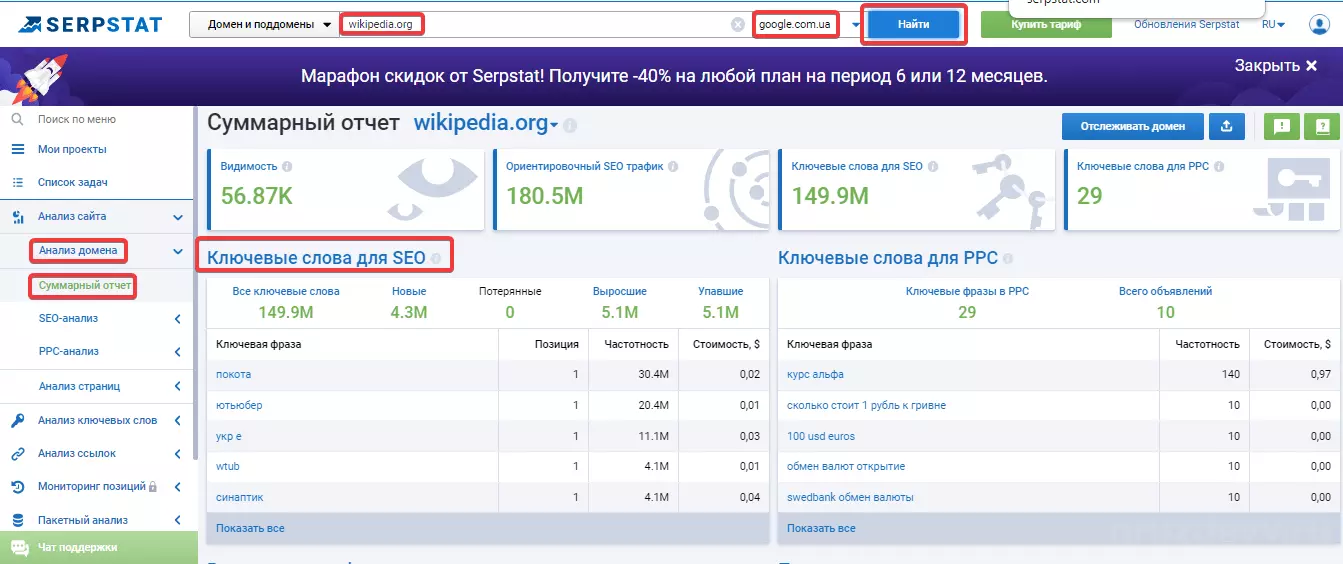Expand the PPC-анализ chevron
Viewport: 1343px width, 564px height.
178,352
